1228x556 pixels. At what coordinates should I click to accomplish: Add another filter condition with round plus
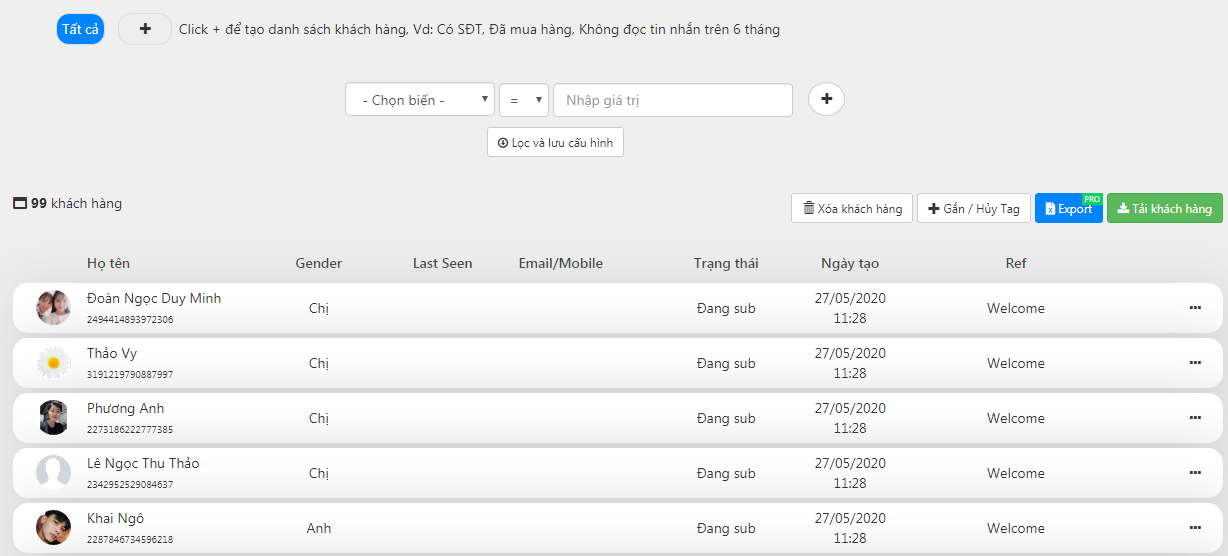pos(826,99)
